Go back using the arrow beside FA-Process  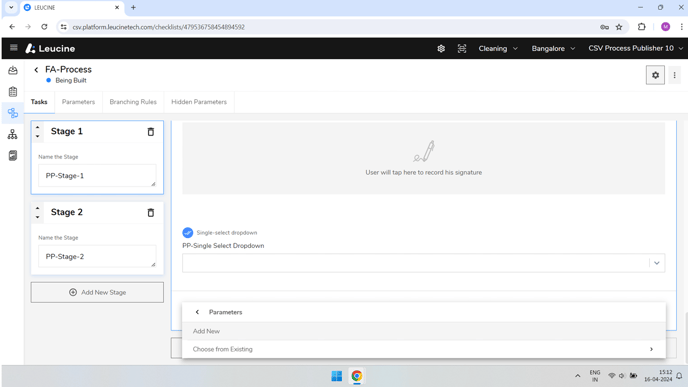pos(36,69)
